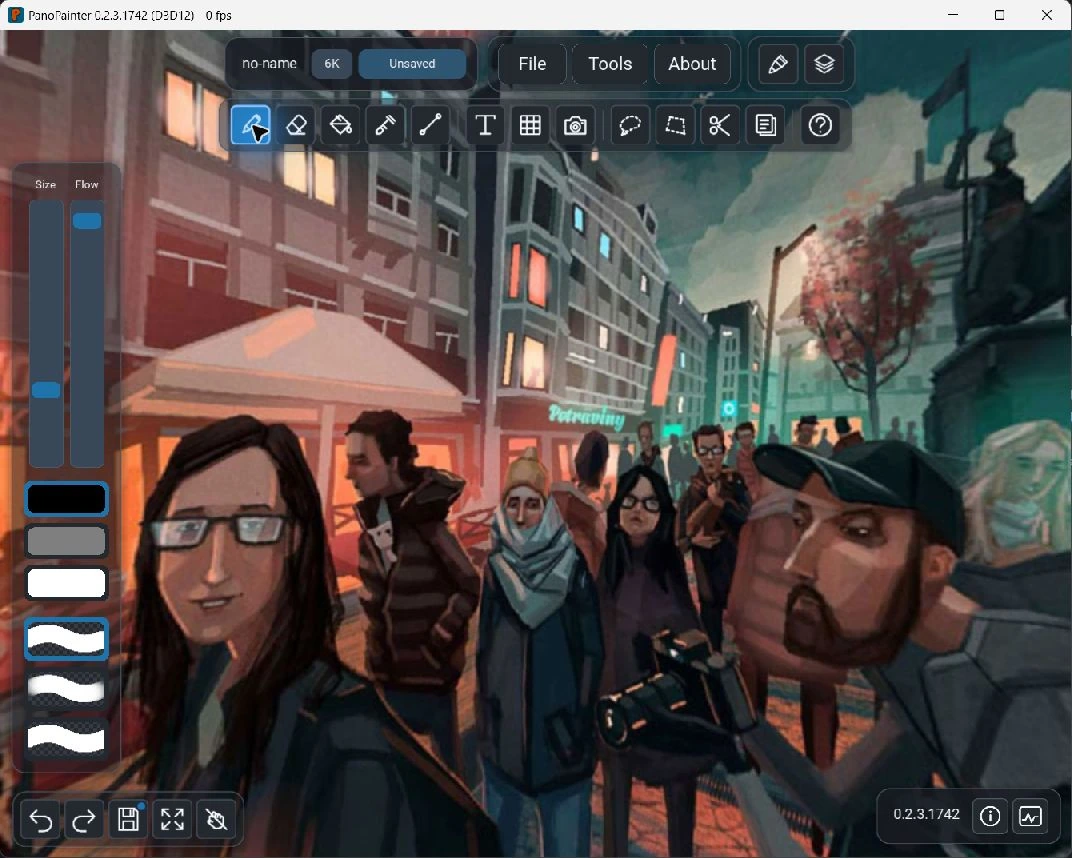Open the help question mark icon

(x=820, y=125)
